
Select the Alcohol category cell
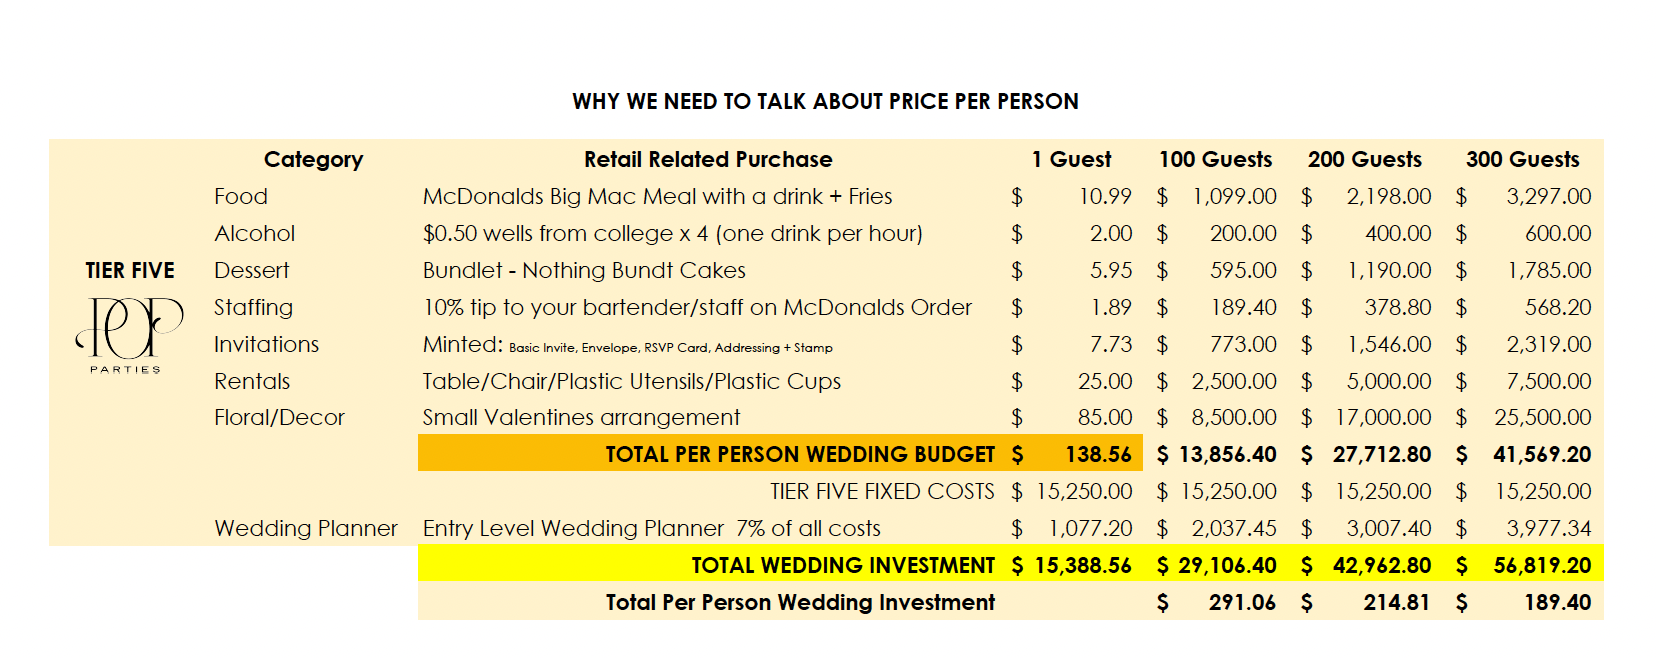pos(255,234)
